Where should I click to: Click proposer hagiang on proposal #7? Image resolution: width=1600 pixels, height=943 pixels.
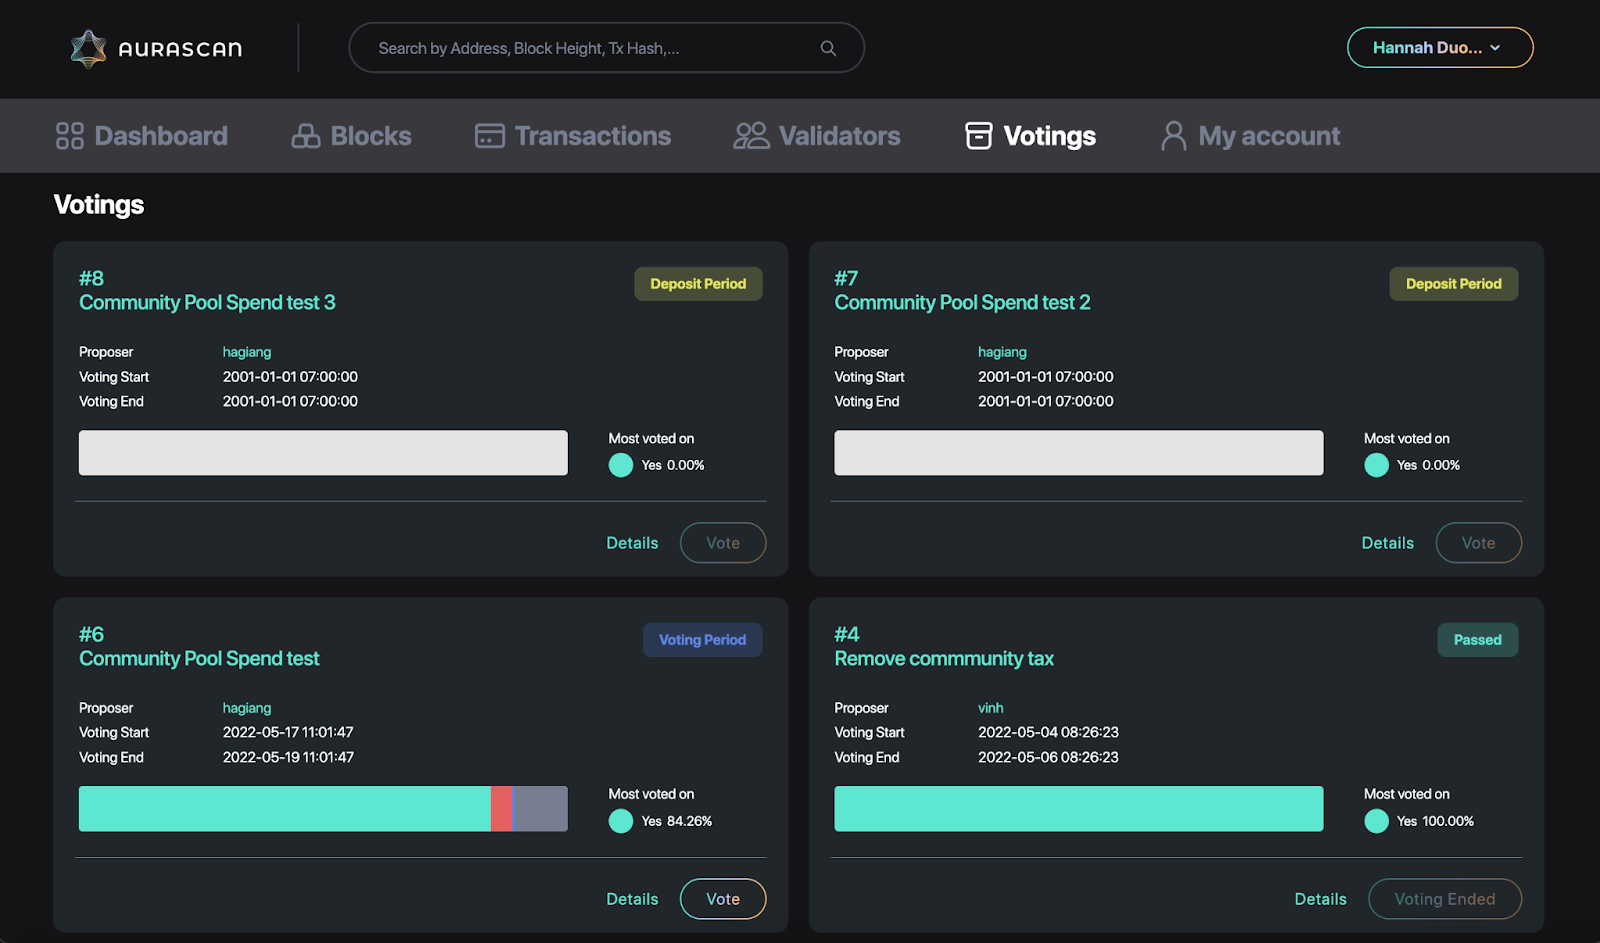[x=1002, y=352]
